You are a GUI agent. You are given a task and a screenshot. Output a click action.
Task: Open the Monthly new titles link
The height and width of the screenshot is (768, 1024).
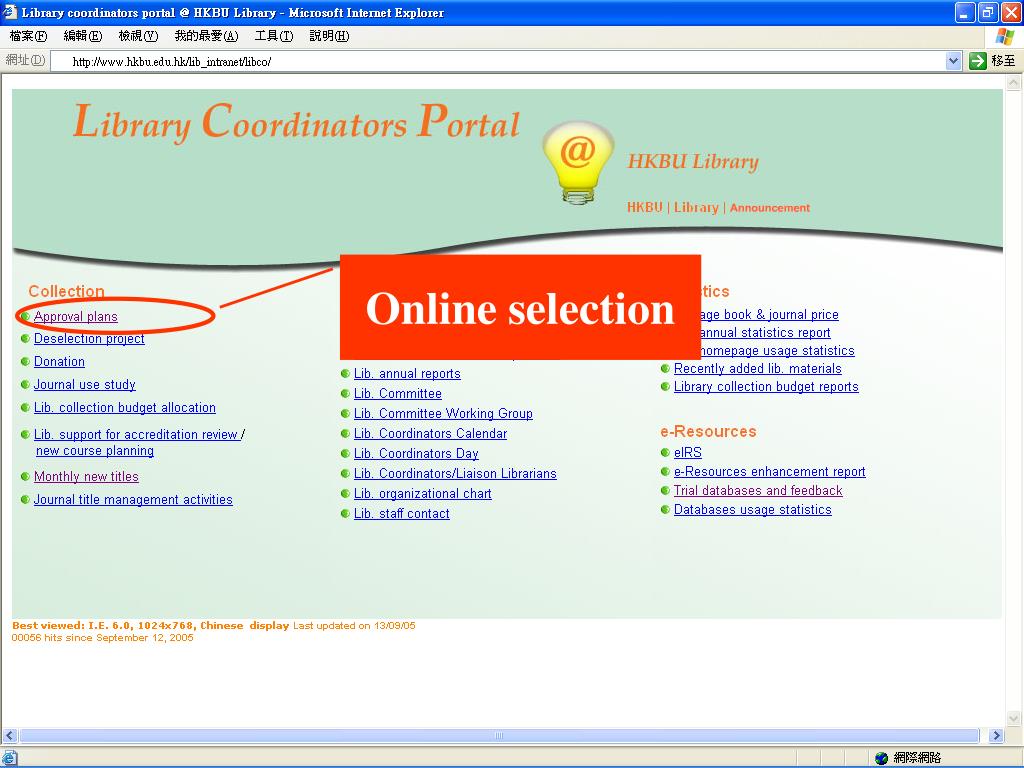86,477
